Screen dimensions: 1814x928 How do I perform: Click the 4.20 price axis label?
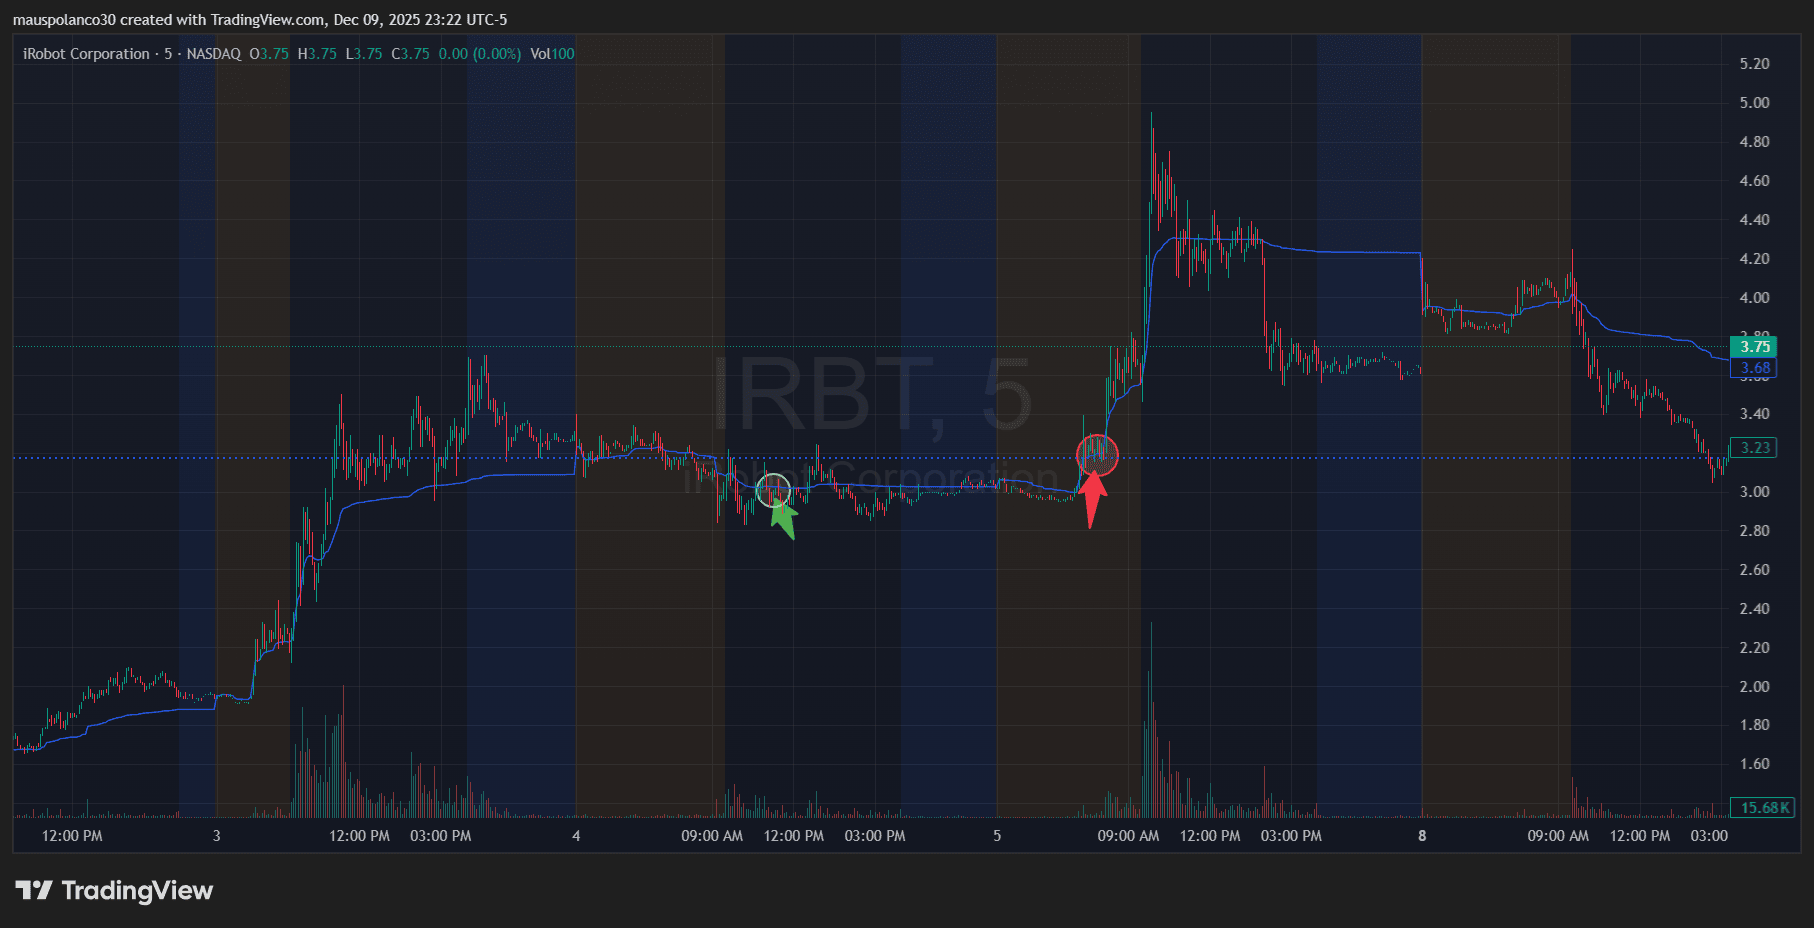pyautogui.click(x=1754, y=259)
